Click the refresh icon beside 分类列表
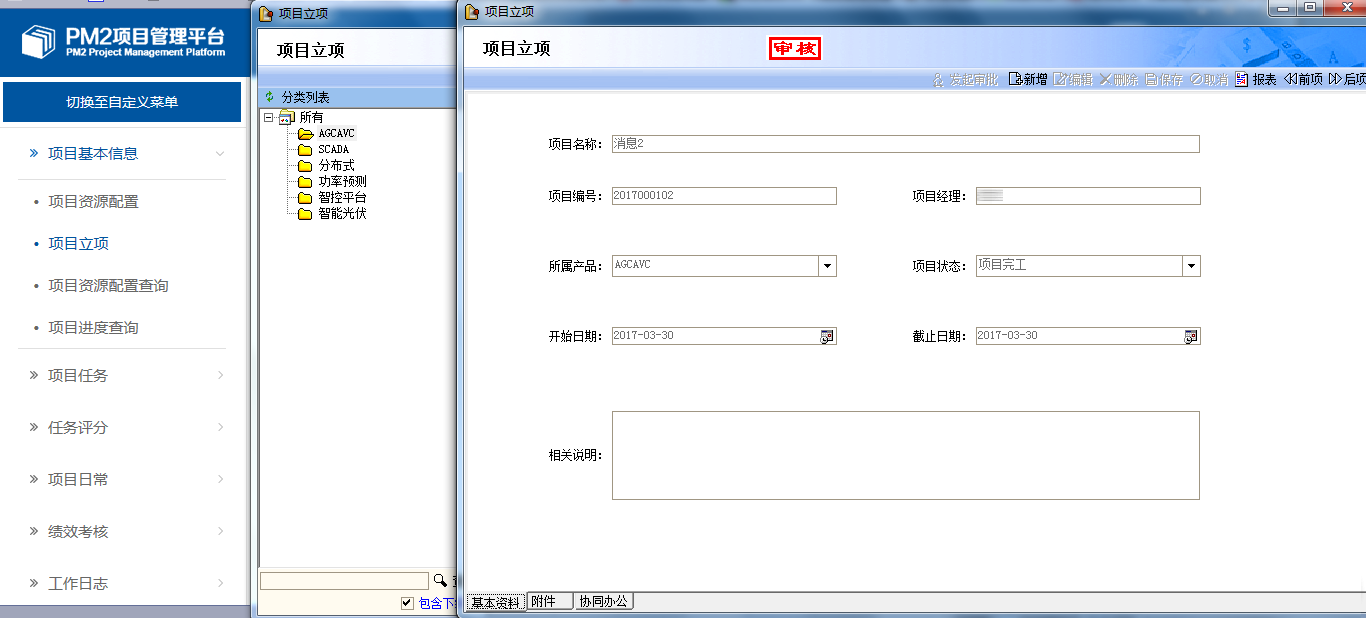 [269, 97]
